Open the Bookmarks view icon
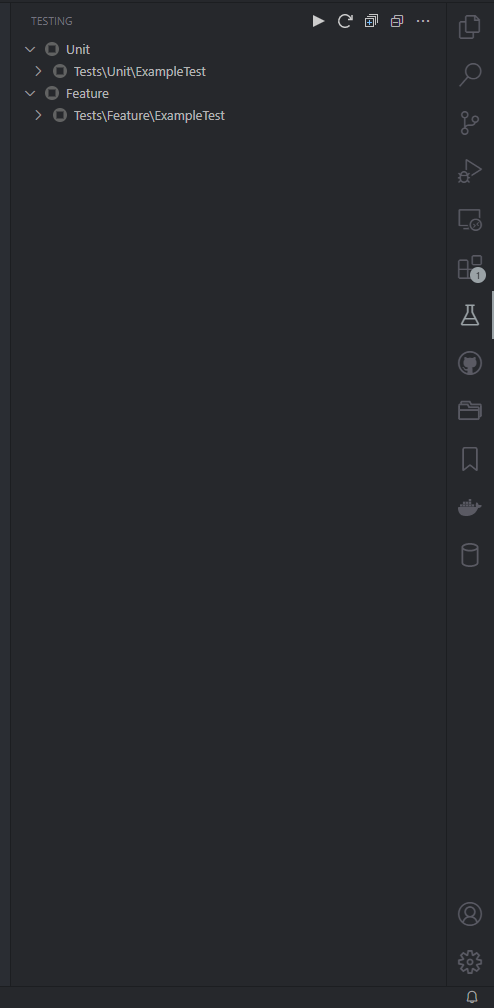Screen dimensions: 494x1008 [x=470, y=459]
